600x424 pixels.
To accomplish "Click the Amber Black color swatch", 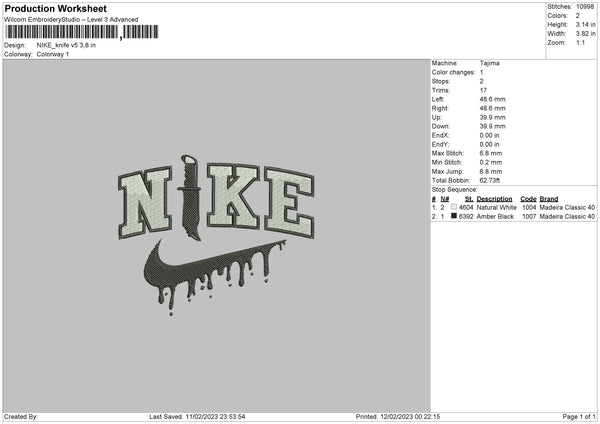I will click(x=454, y=216).
